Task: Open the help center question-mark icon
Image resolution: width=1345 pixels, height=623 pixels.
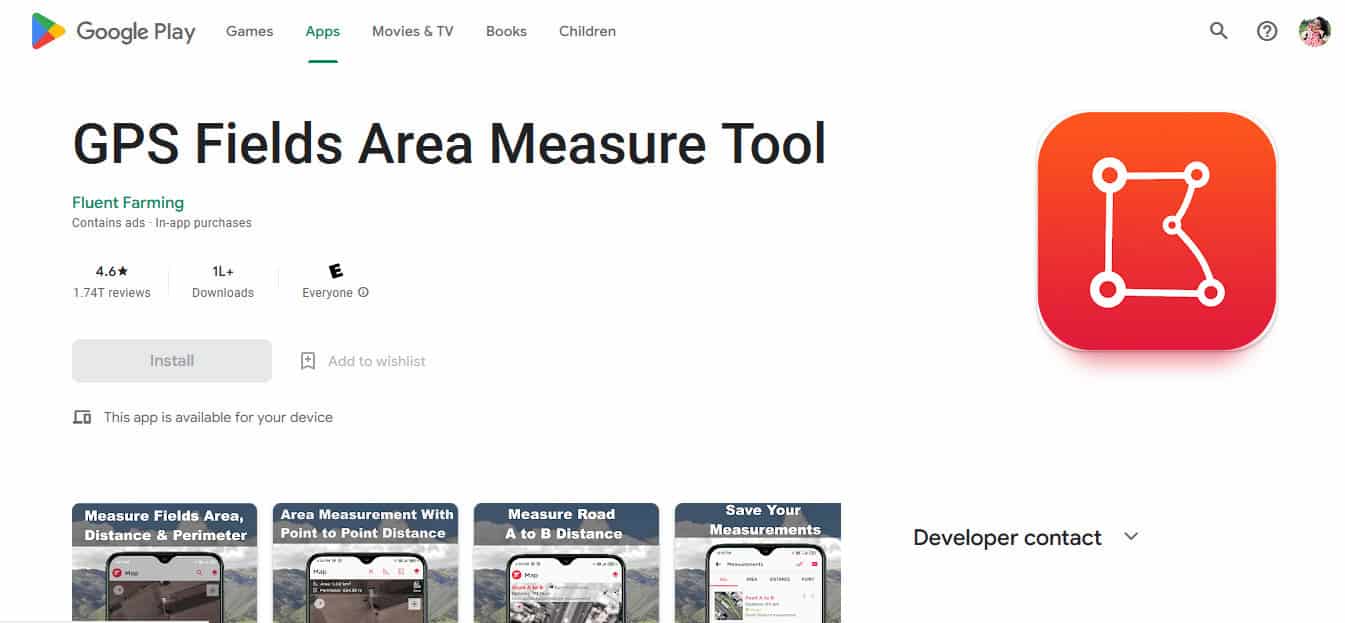Action: pyautogui.click(x=1267, y=31)
